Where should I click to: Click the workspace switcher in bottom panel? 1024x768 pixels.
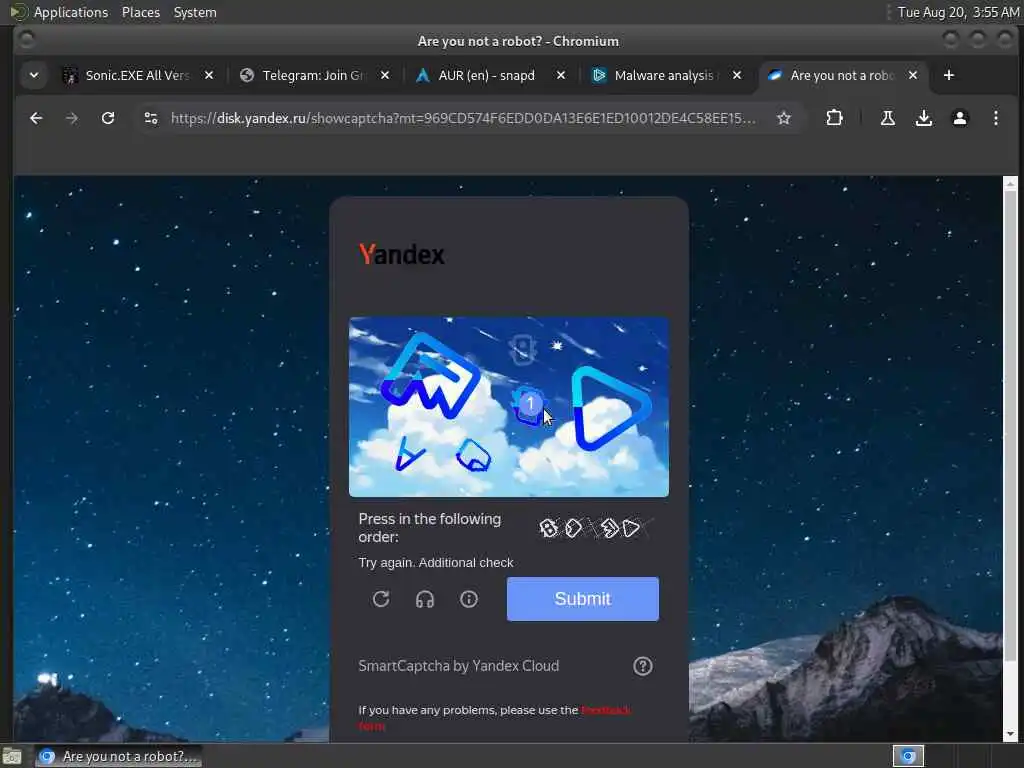pyautogui.click(x=908, y=756)
